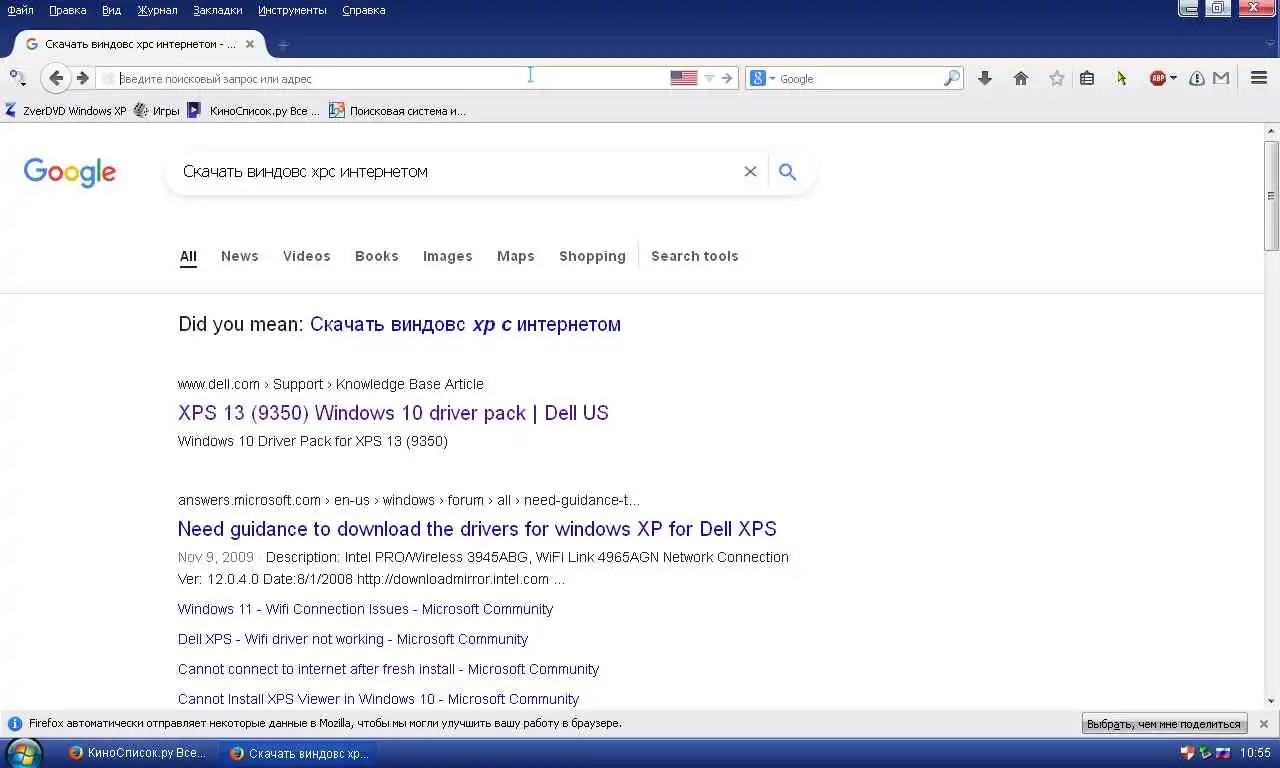Click the gear icon left of Back button

point(17,78)
